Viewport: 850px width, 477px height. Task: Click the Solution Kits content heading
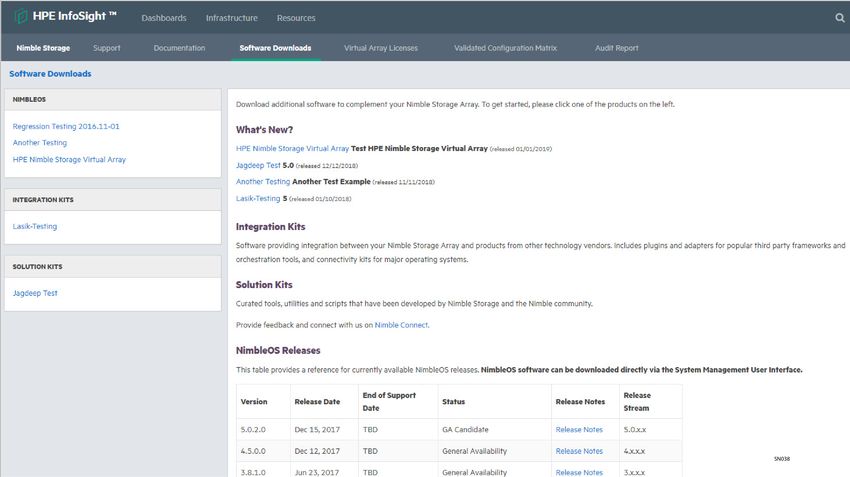[264, 285]
